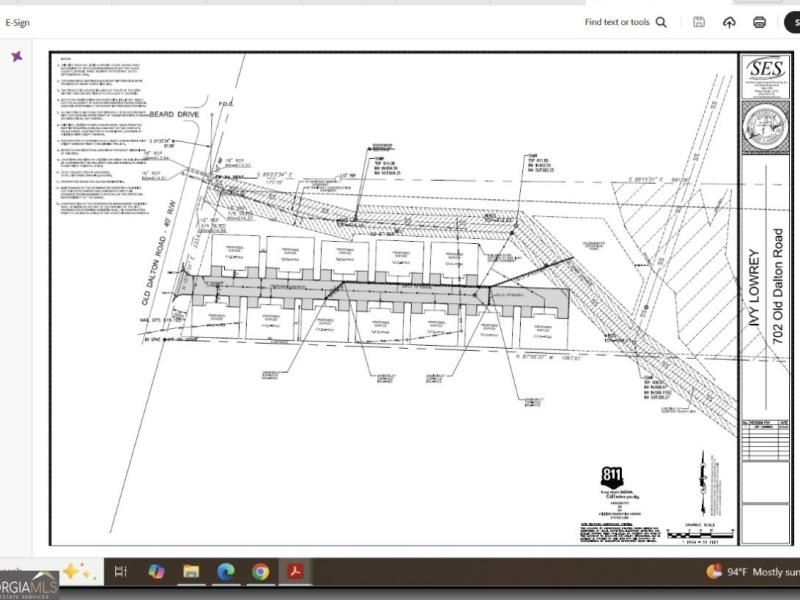The width and height of the screenshot is (800, 600).
Task: Save the PDF with the floppy disk icon
Action: coord(698,22)
